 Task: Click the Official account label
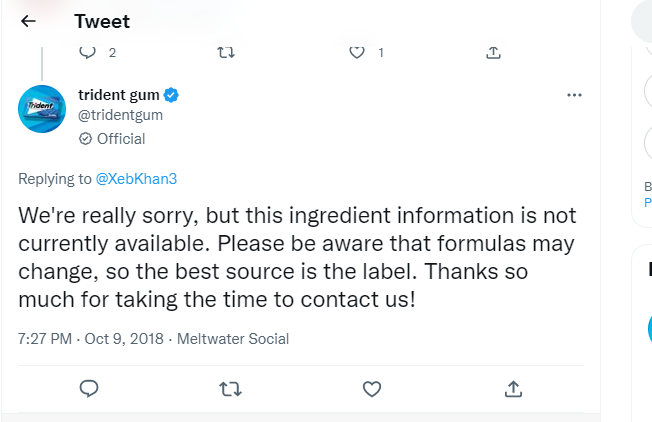tap(120, 139)
